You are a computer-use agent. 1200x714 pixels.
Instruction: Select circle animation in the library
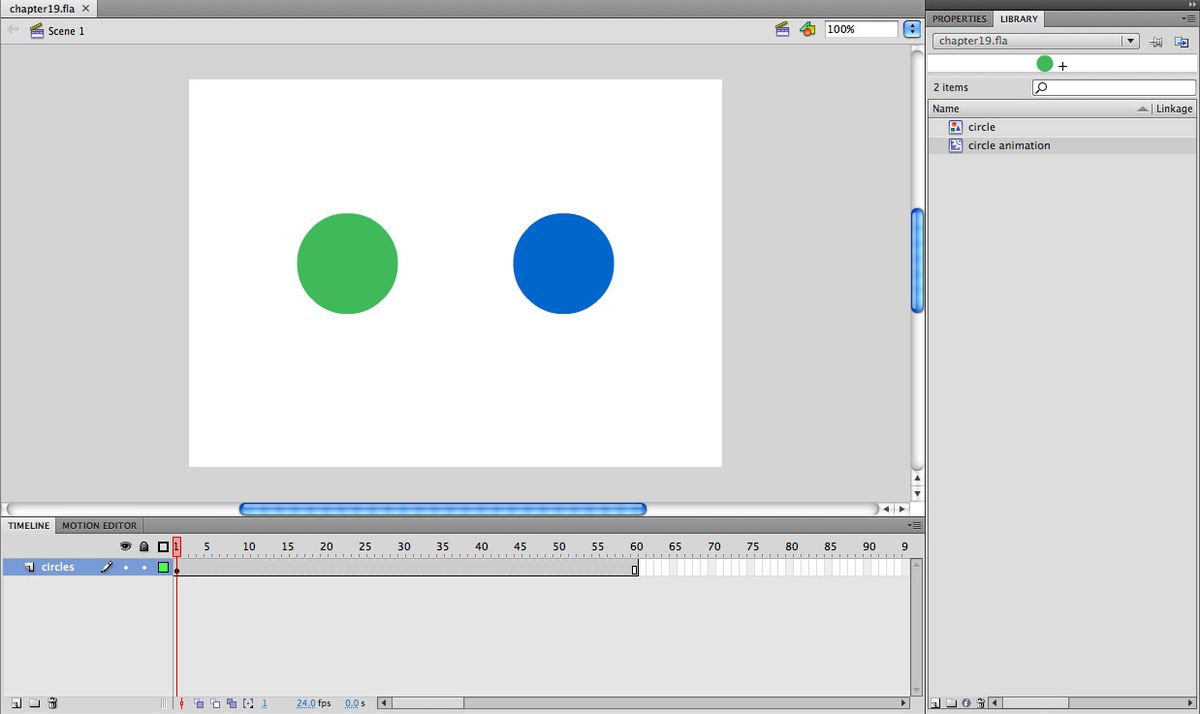pyautogui.click(x=1009, y=146)
